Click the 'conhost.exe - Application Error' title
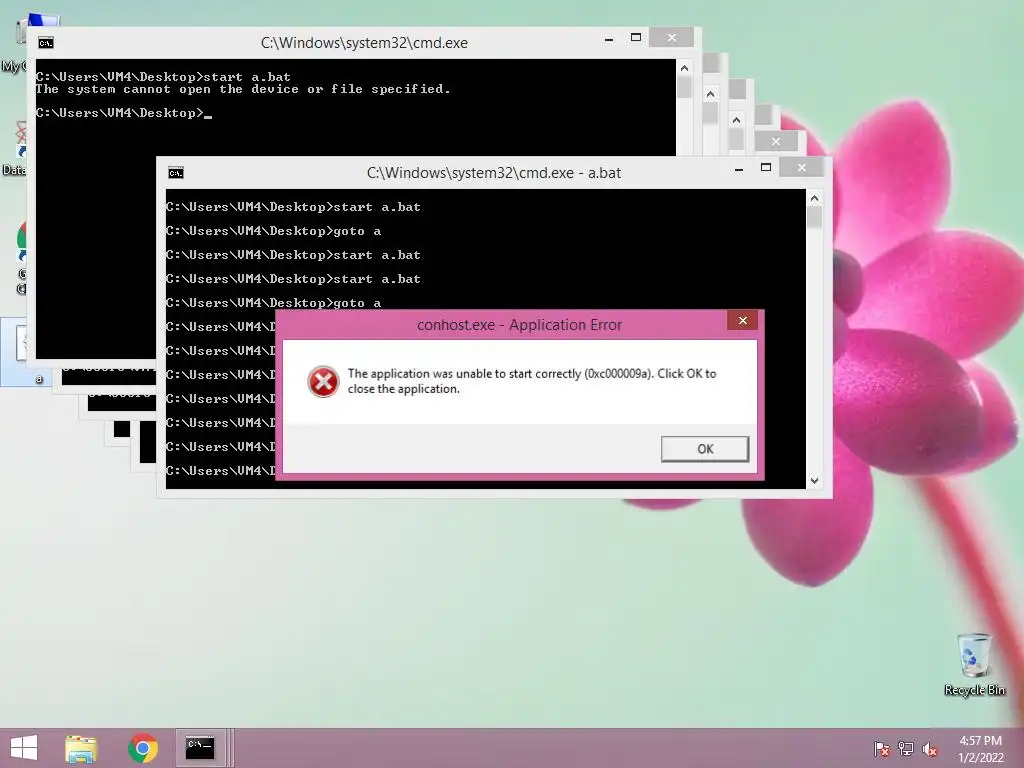The image size is (1024, 768). pos(519,325)
